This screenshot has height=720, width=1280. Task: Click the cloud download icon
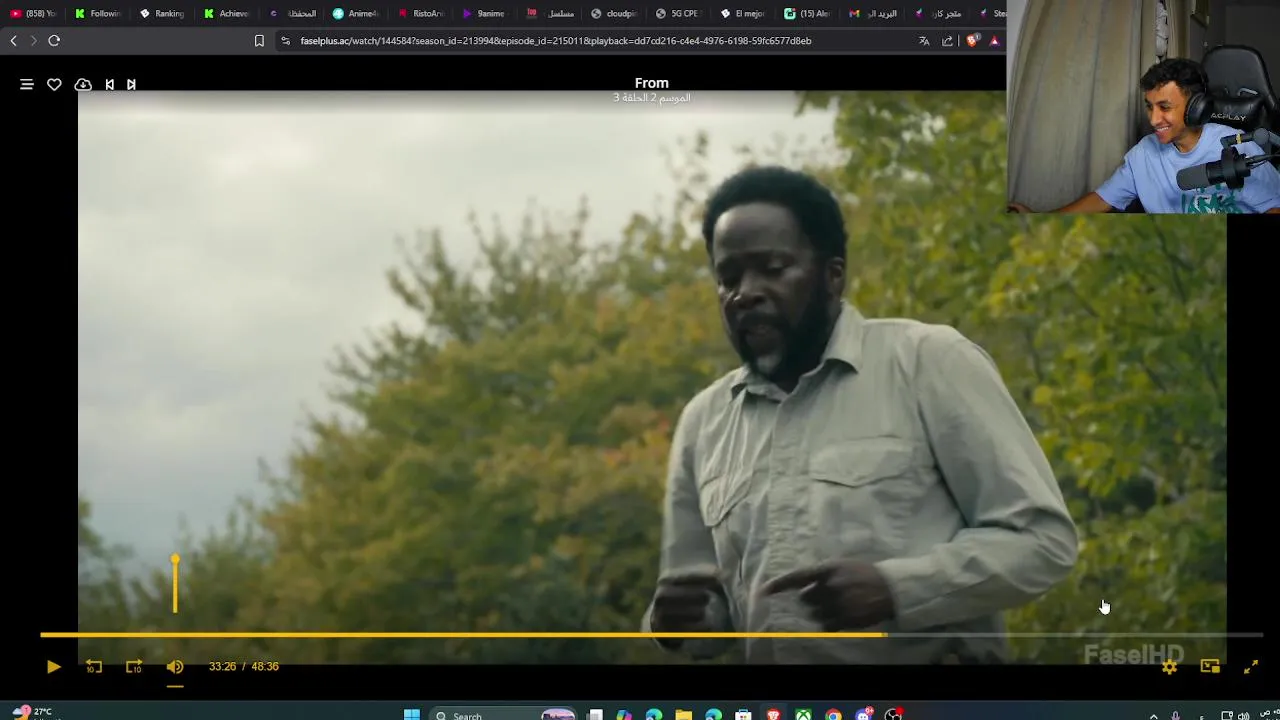tap(83, 85)
